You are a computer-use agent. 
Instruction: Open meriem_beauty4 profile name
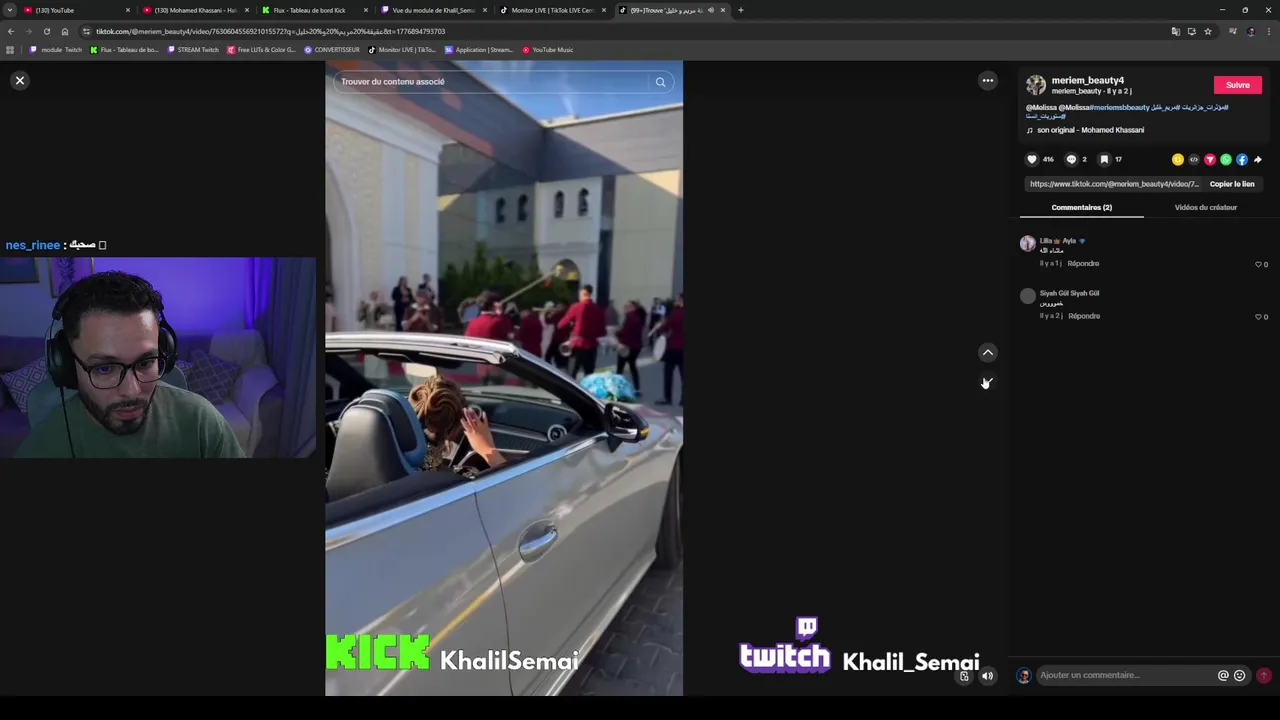(x=1088, y=80)
